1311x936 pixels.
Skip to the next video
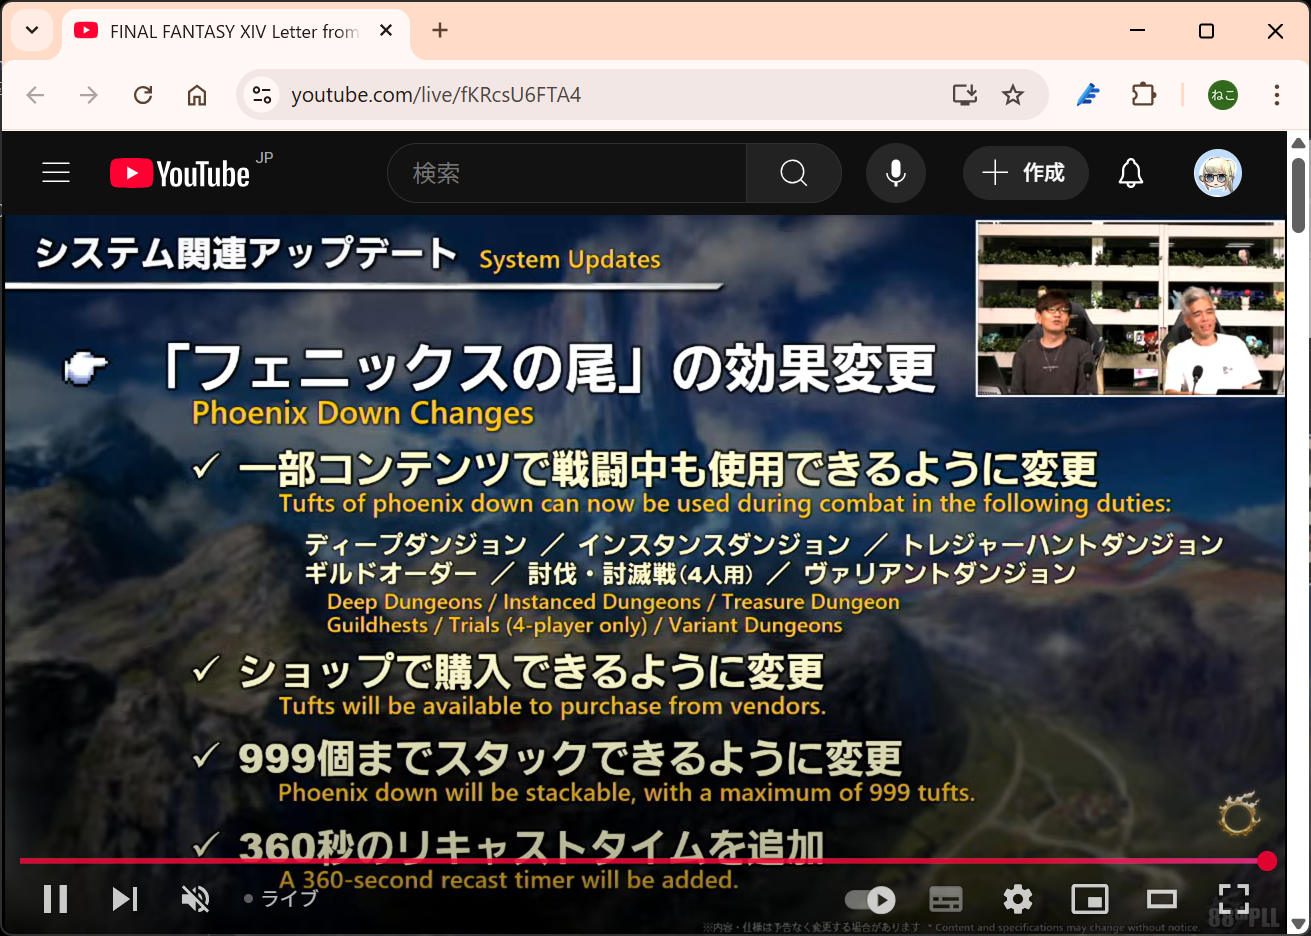(124, 899)
